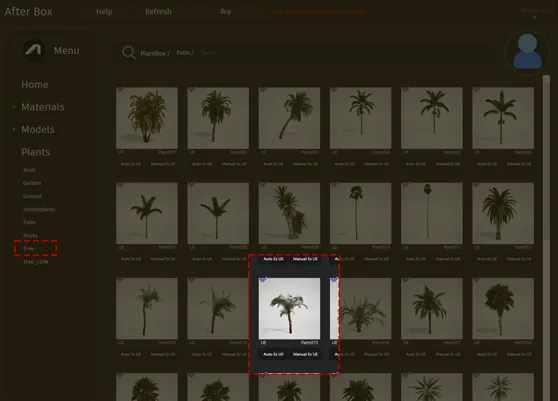Viewport: 558px width, 401px height.
Task: Click Auto Ex UE under Palm003
Action: click(x=273, y=164)
